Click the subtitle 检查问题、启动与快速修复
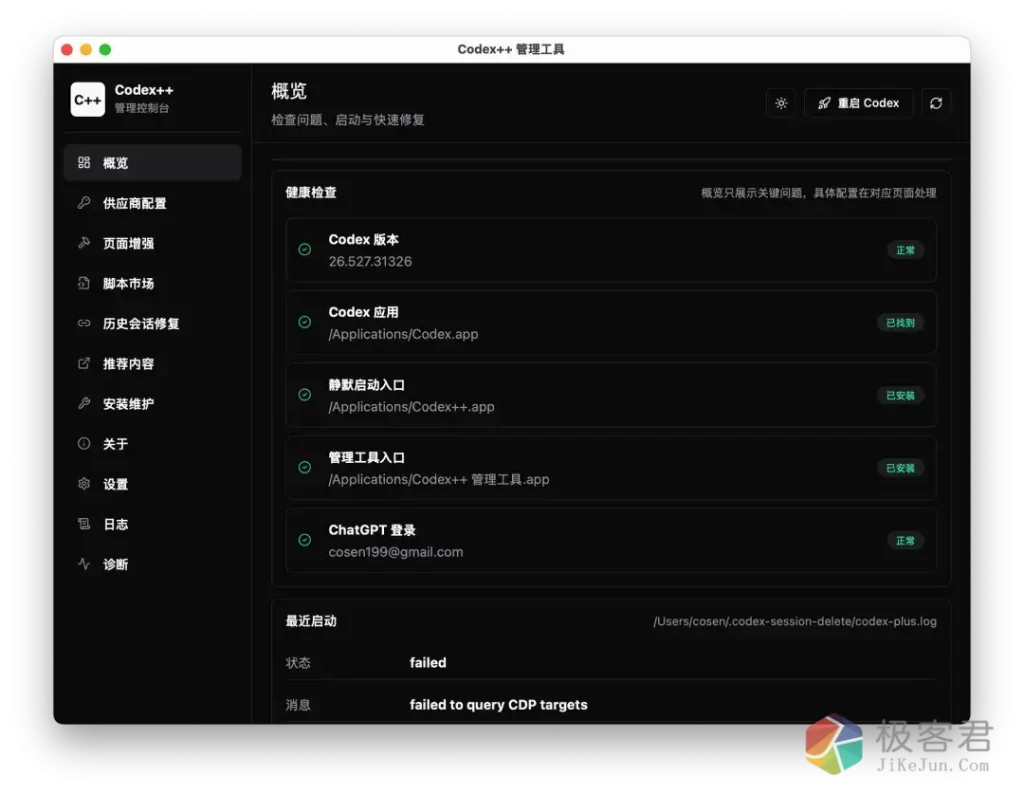 [348, 120]
